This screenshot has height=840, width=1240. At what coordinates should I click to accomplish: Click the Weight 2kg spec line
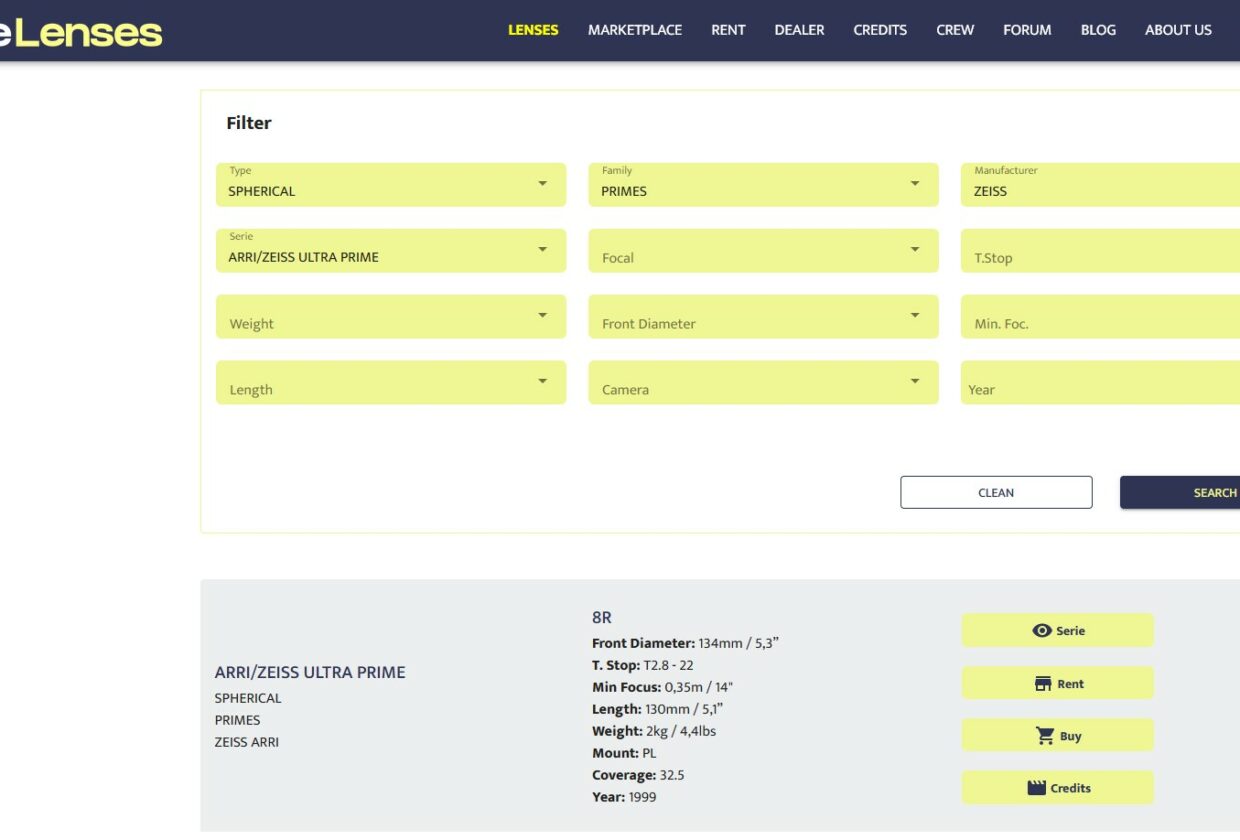point(654,731)
